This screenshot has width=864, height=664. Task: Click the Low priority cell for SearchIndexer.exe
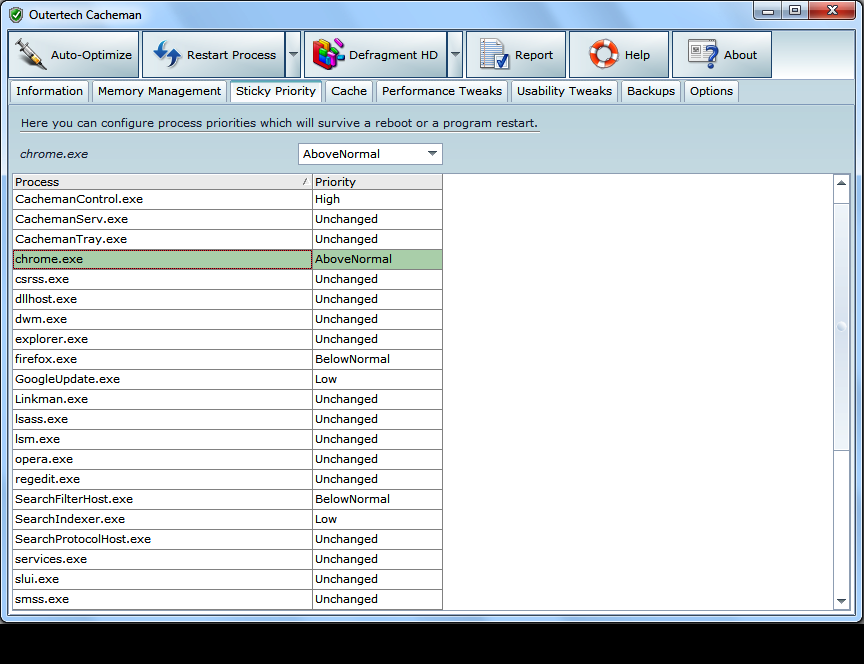coord(377,519)
